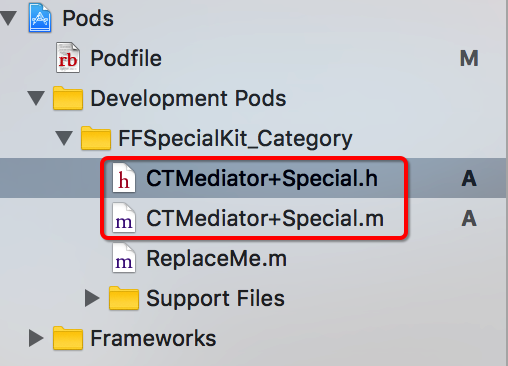Collapse the Pods project disclosure triangle
This screenshot has height=366, width=508.
[9, 18]
